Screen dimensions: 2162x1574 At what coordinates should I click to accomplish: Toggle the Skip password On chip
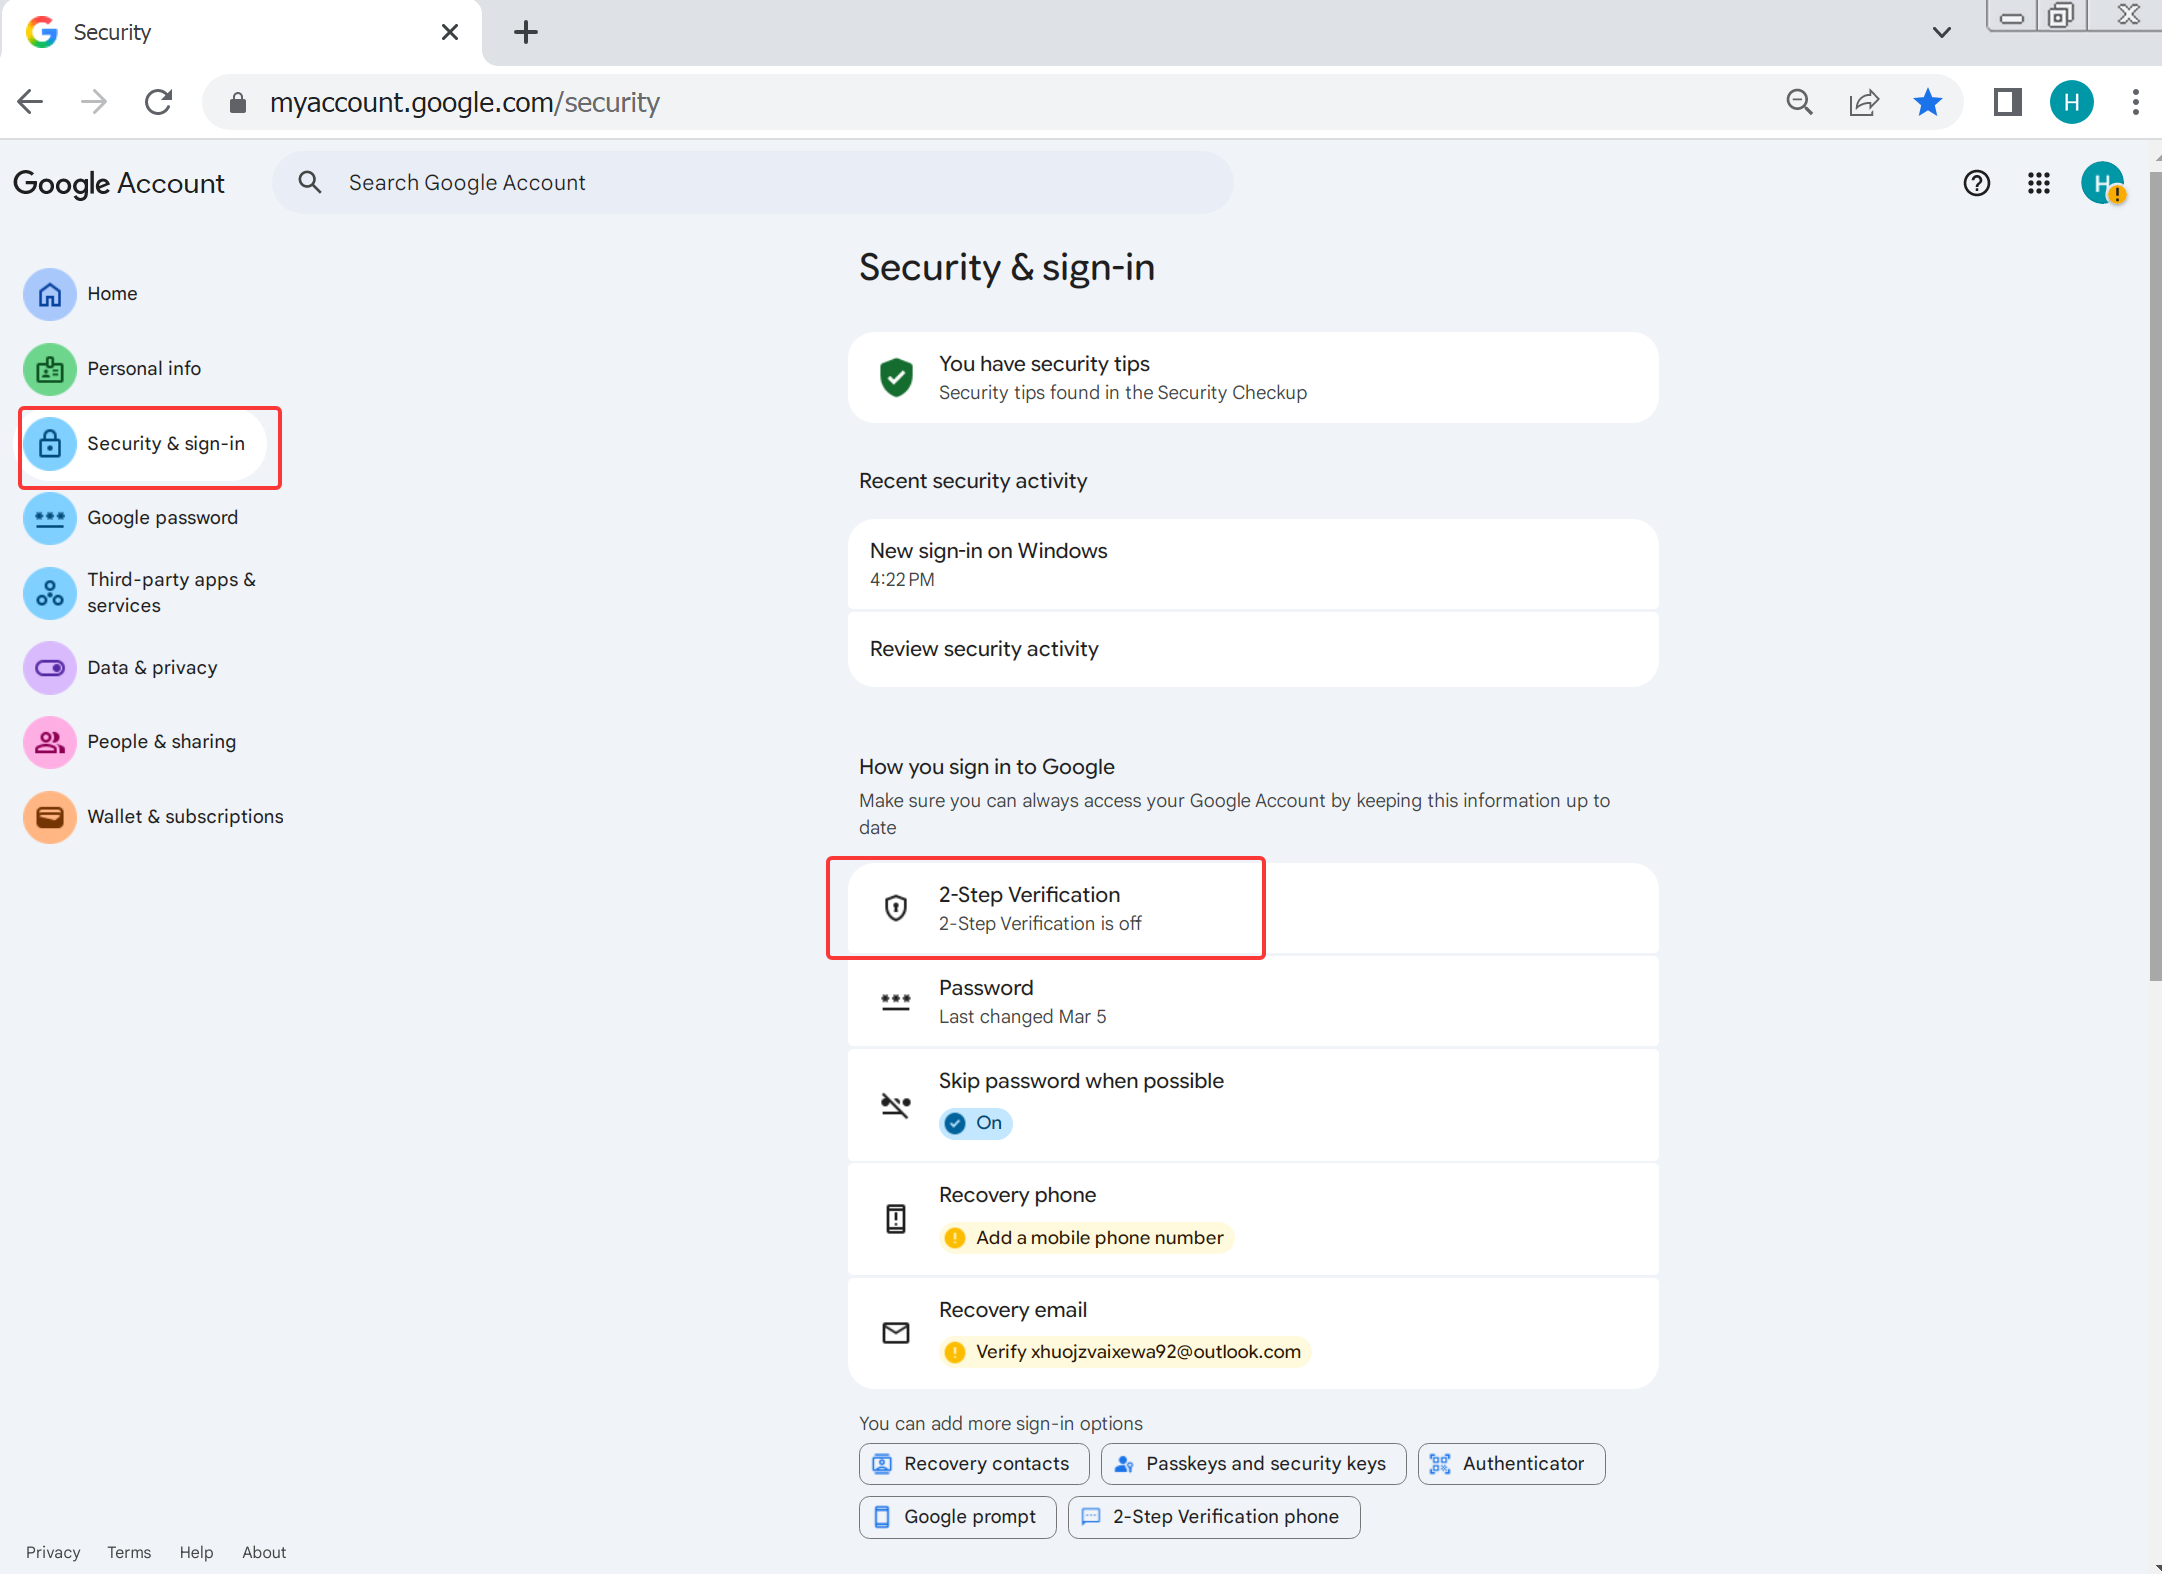(x=975, y=1123)
